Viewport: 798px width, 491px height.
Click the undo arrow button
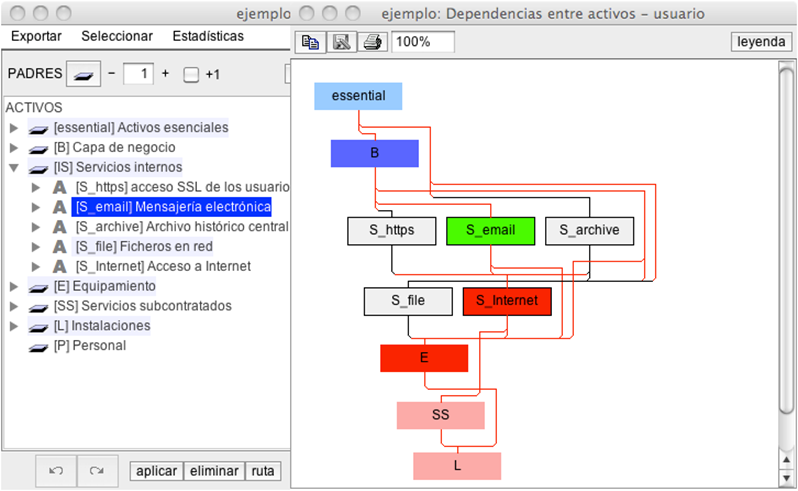[56, 471]
